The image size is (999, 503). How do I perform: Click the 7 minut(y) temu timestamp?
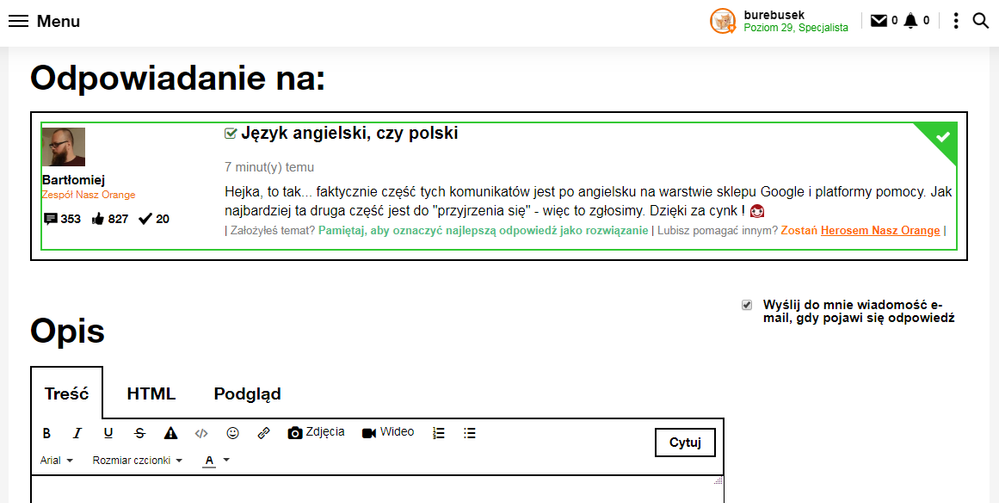[x=269, y=168]
